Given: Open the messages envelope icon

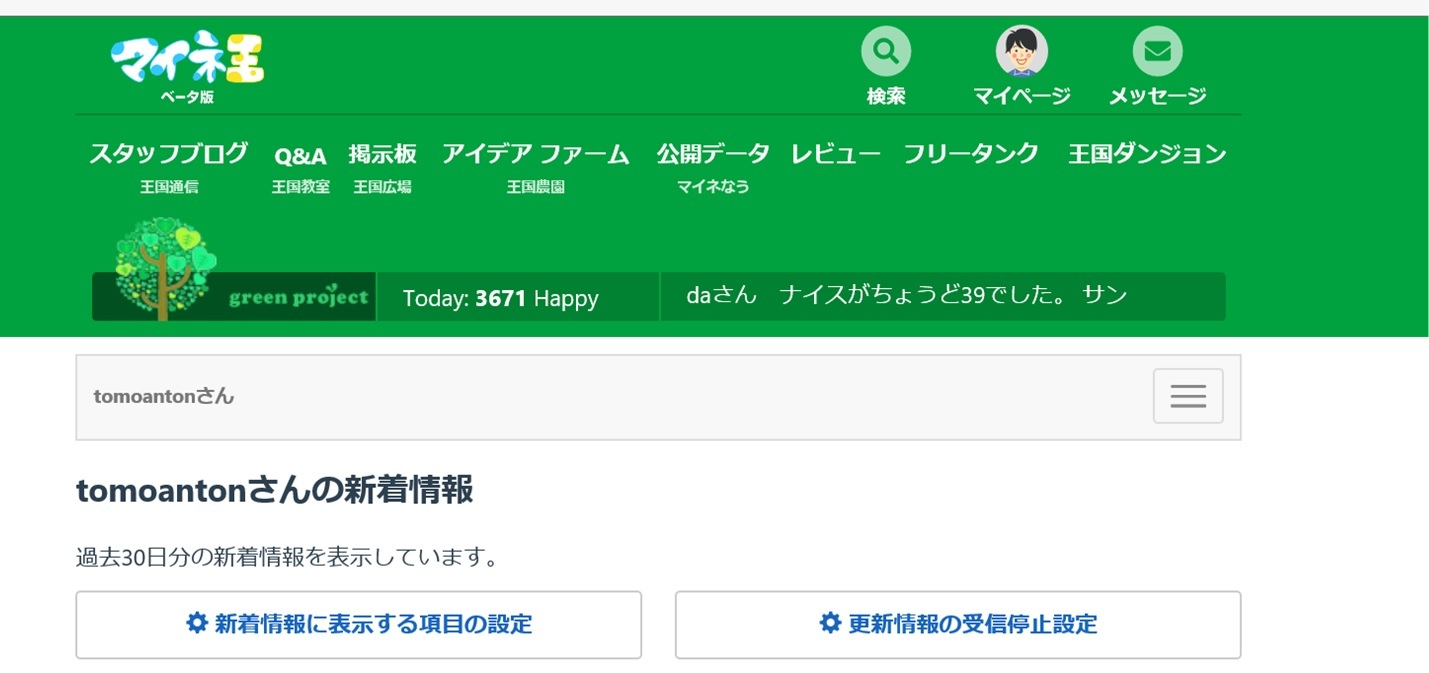Looking at the screenshot, I should [x=1157, y=51].
